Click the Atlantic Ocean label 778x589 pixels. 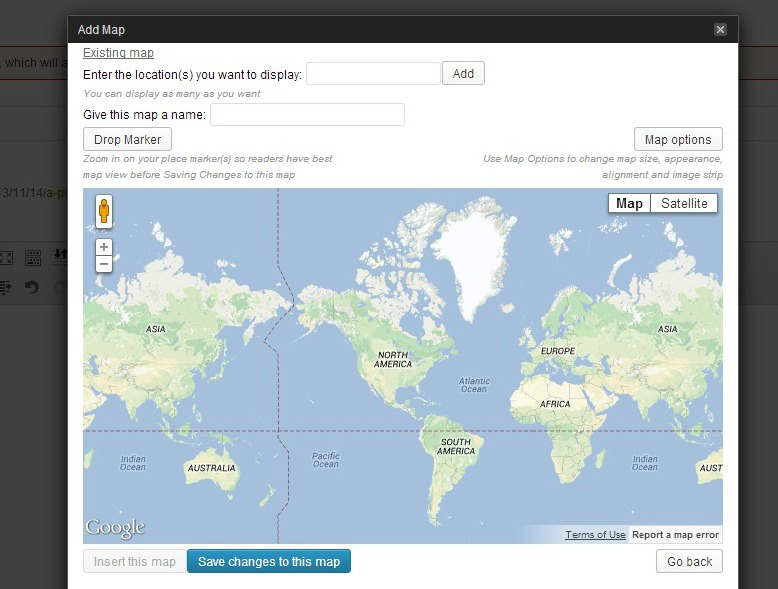point(474,385)
